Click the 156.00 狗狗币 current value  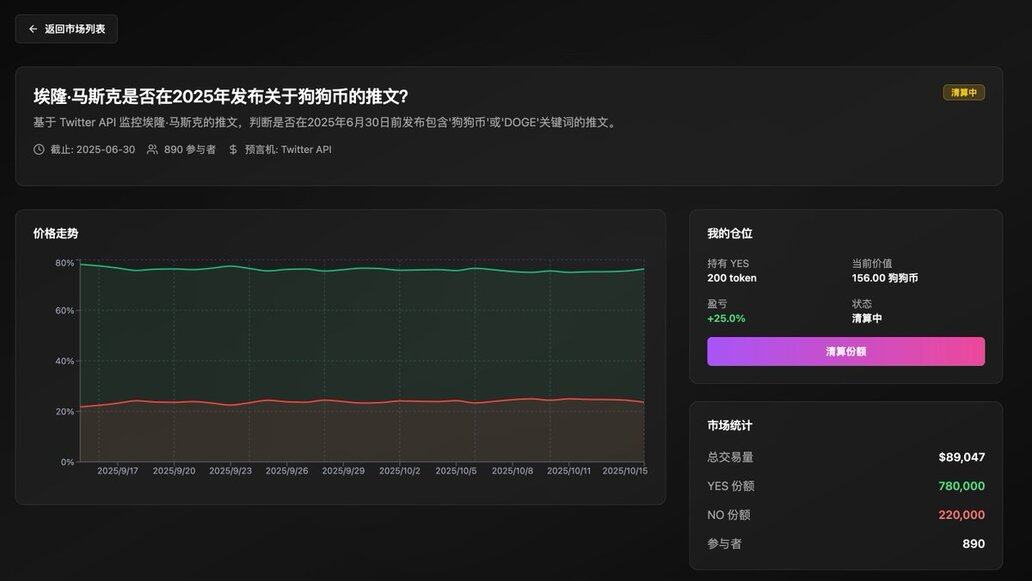pos(884,279)
